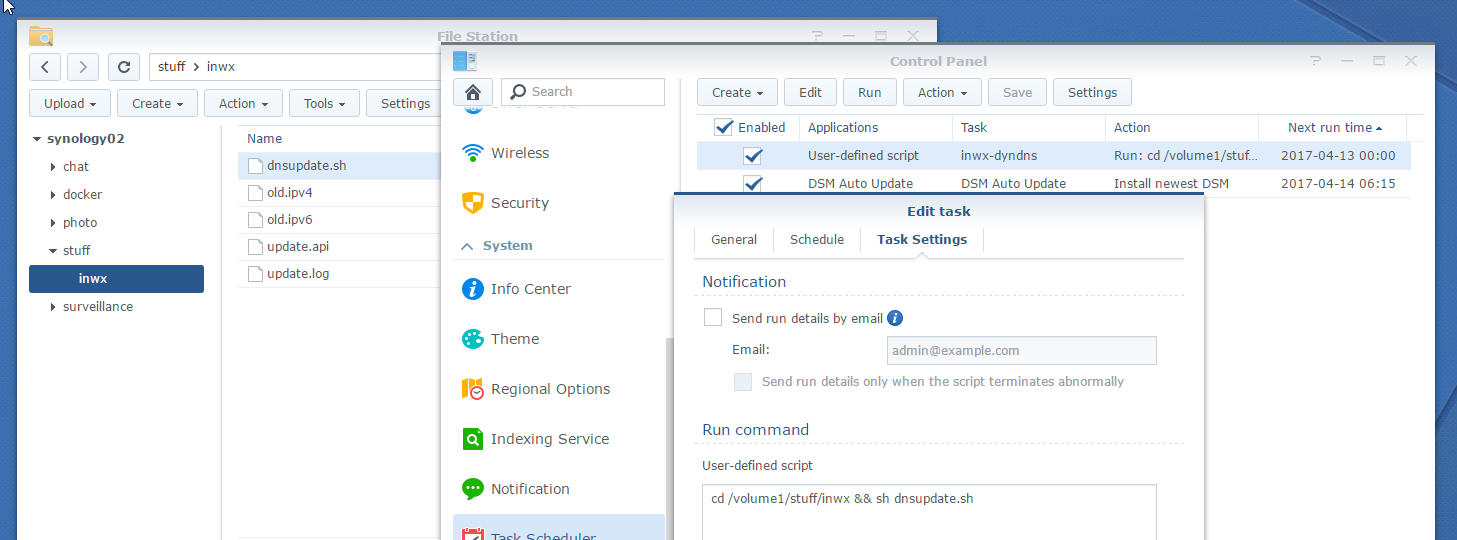This screenshot has height=540, width=1457.
Task: Enable Send run details by email
Action: pyautogui.click(x=713, y=318)
